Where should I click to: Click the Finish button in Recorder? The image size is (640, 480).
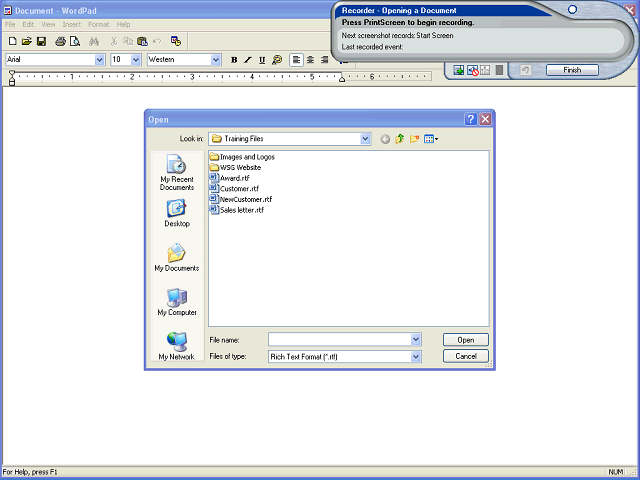572,70
